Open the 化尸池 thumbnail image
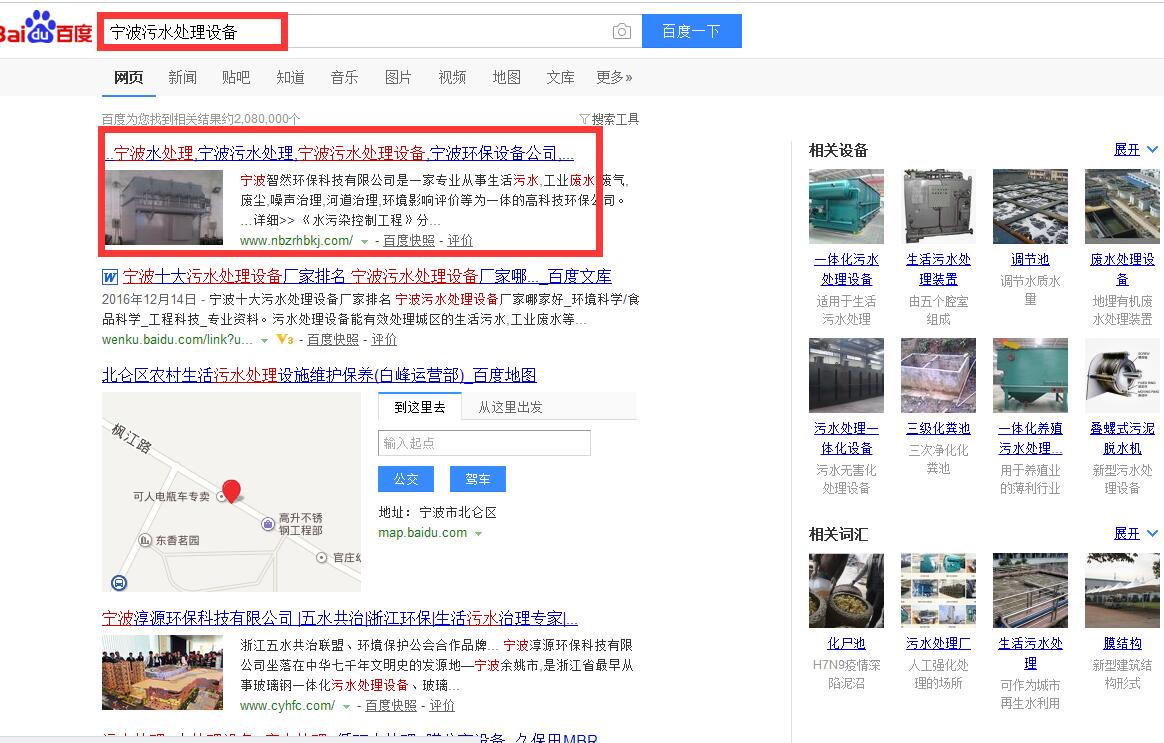 (846, 591)
